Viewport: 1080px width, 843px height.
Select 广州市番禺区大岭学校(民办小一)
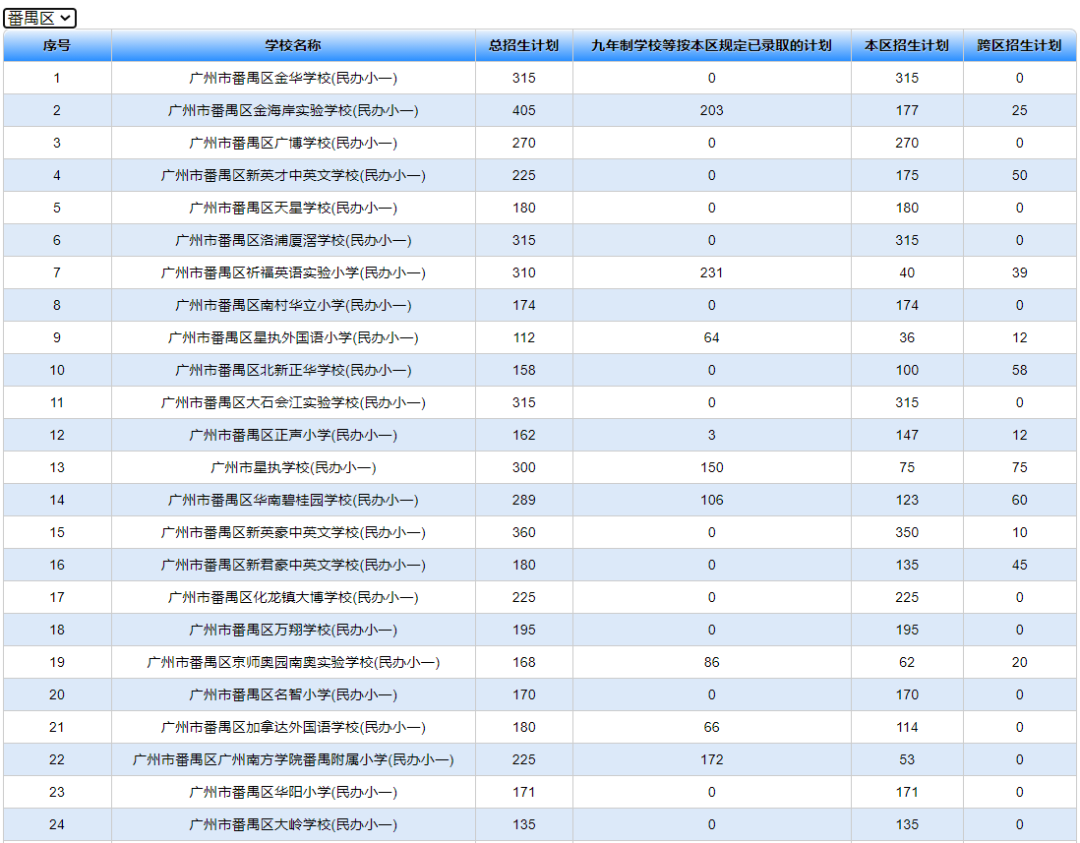293,824
